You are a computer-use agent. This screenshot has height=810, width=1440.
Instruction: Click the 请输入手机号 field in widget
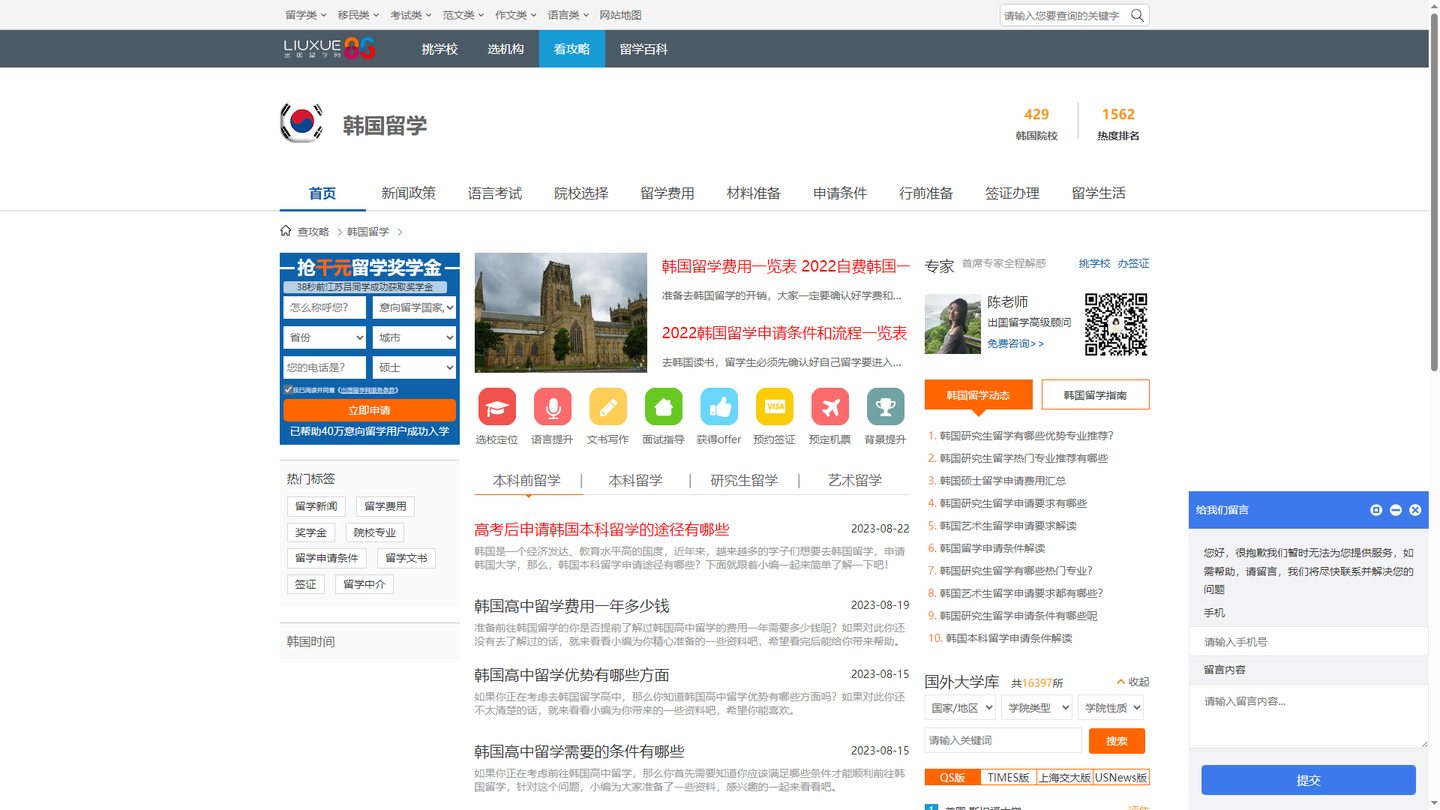(x=1308, y=642)
